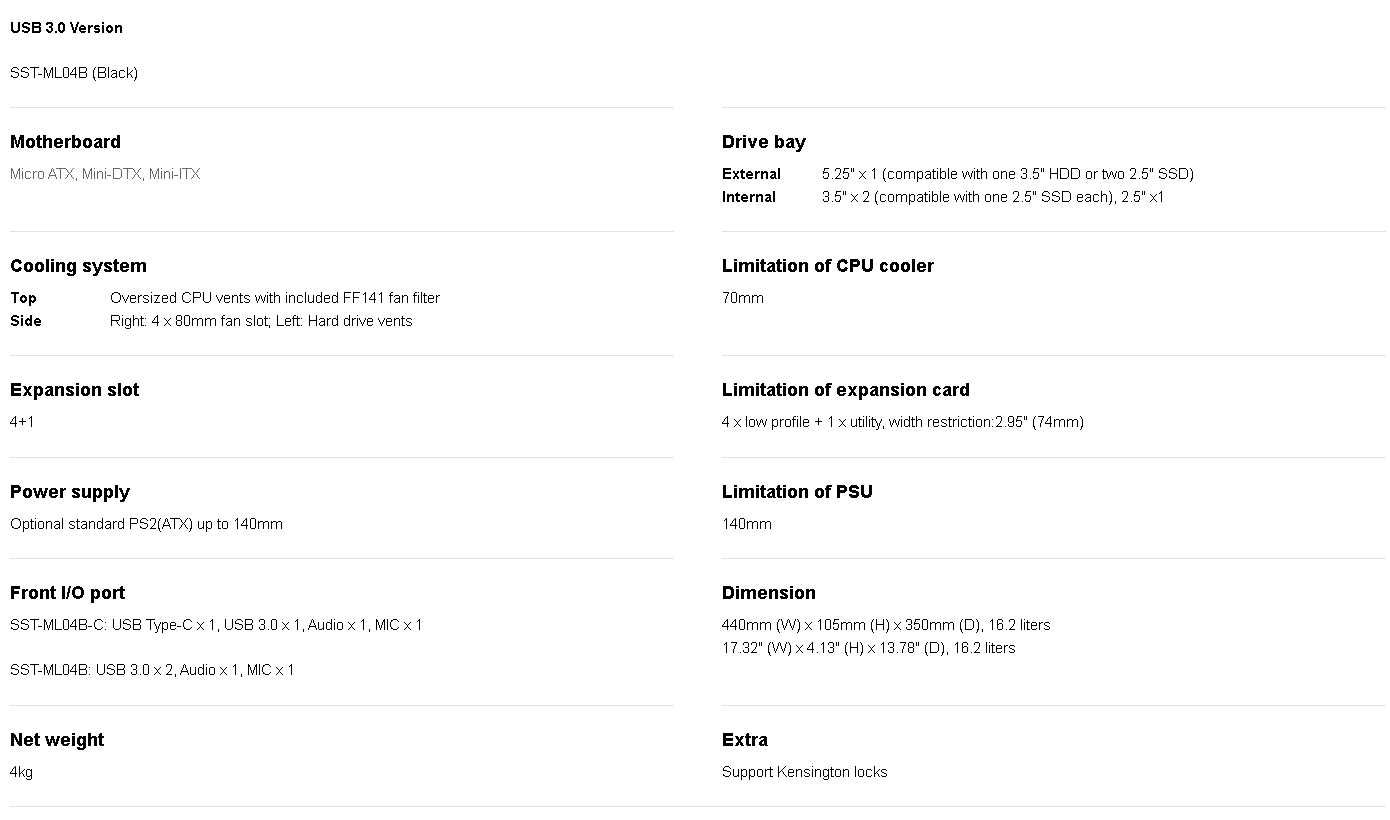Screen dimensions: 1390x820
Task: Select the SST-ML04B (Black) model text
Action: point(74,73)
